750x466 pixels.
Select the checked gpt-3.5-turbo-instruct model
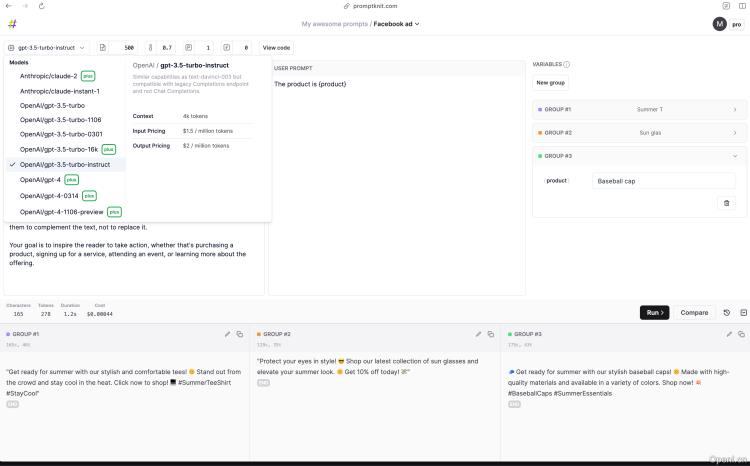(65, 164)
